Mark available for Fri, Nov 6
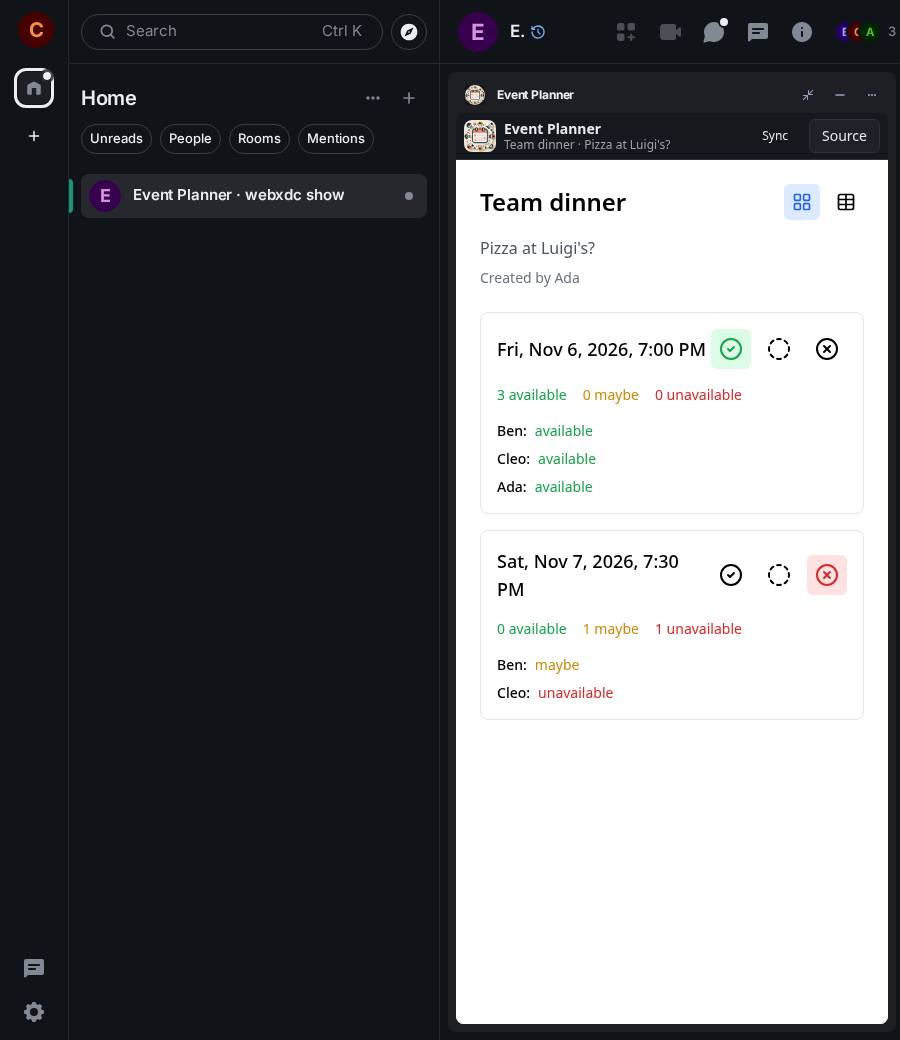This screenshot has width=900, height=1040. [x=731, y=349]
